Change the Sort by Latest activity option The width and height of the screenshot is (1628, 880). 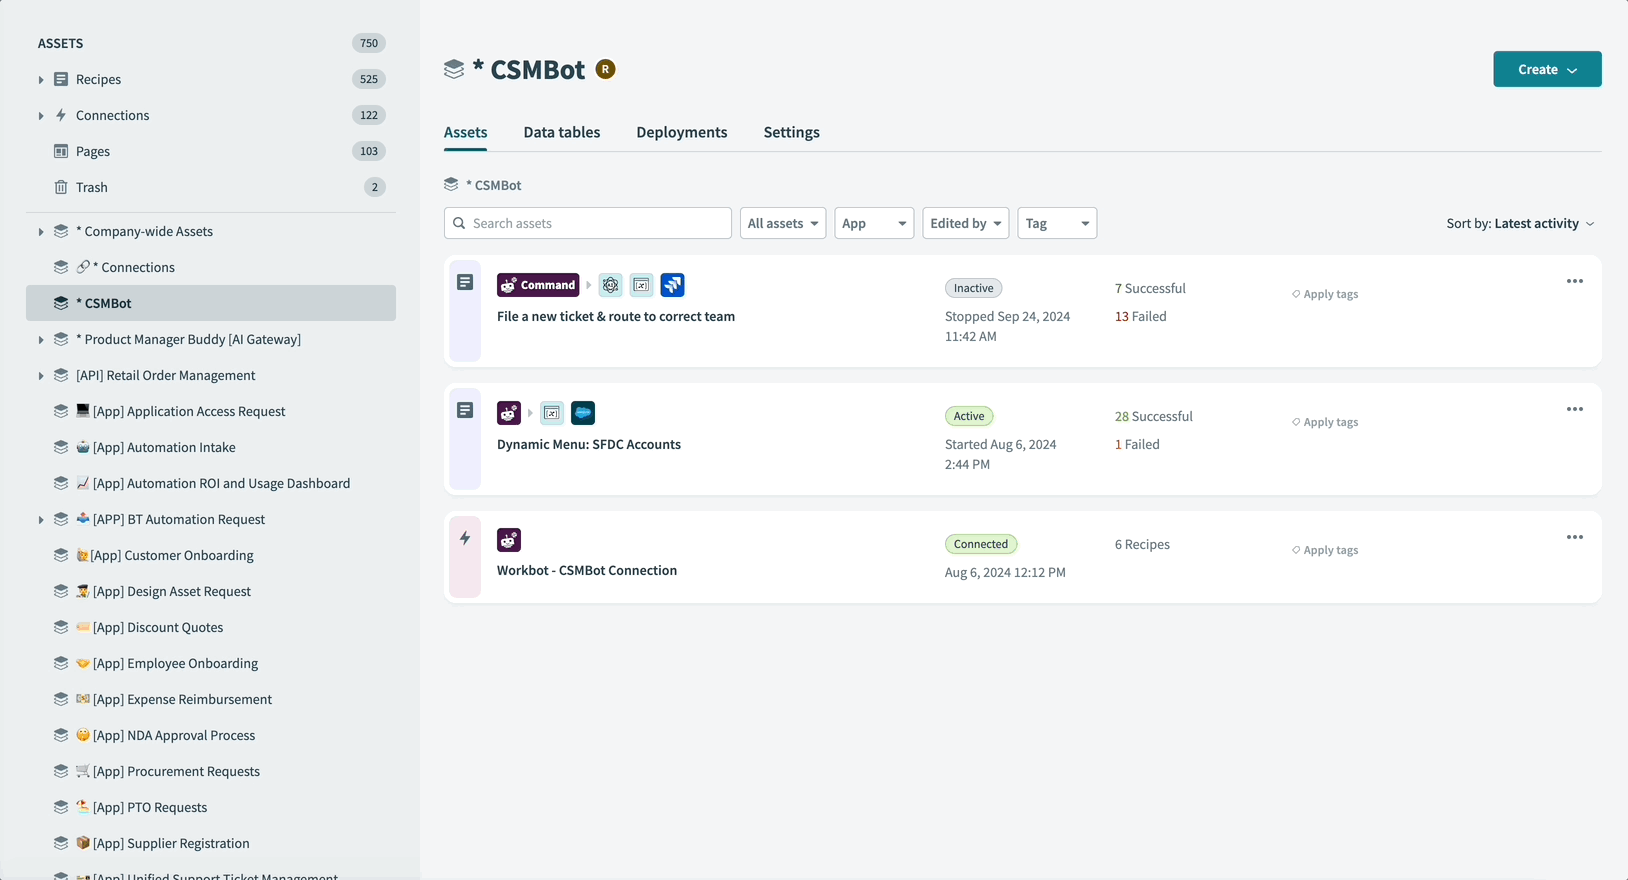coord(1520,223)
